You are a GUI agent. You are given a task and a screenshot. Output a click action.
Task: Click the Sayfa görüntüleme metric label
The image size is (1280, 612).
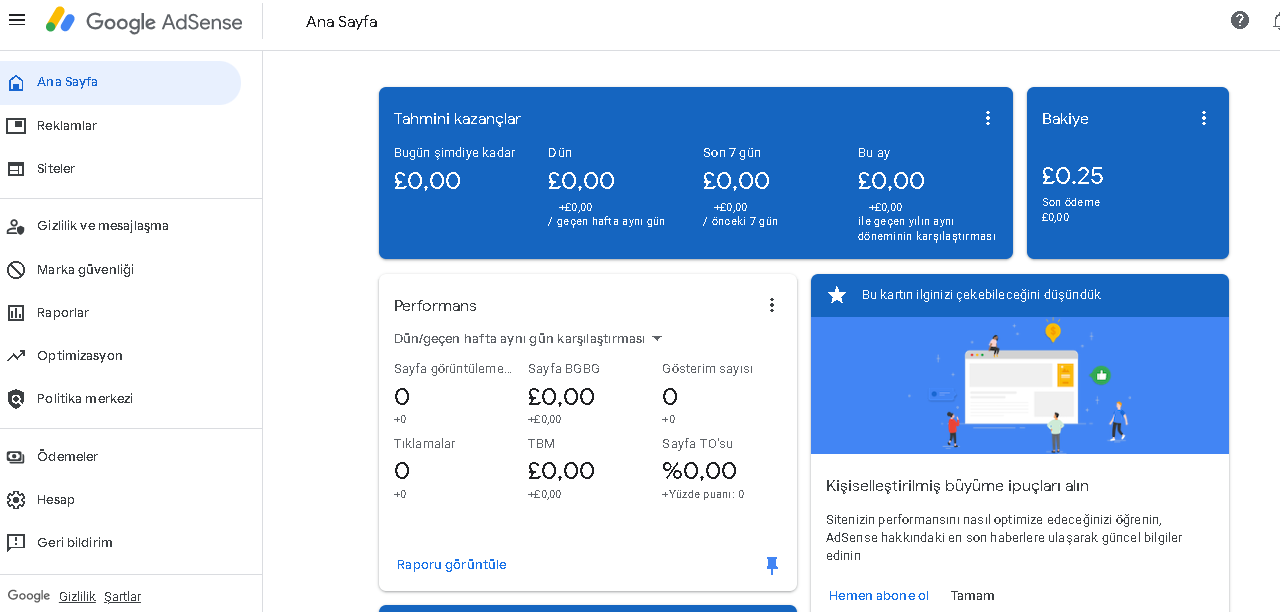pos(453,369)
